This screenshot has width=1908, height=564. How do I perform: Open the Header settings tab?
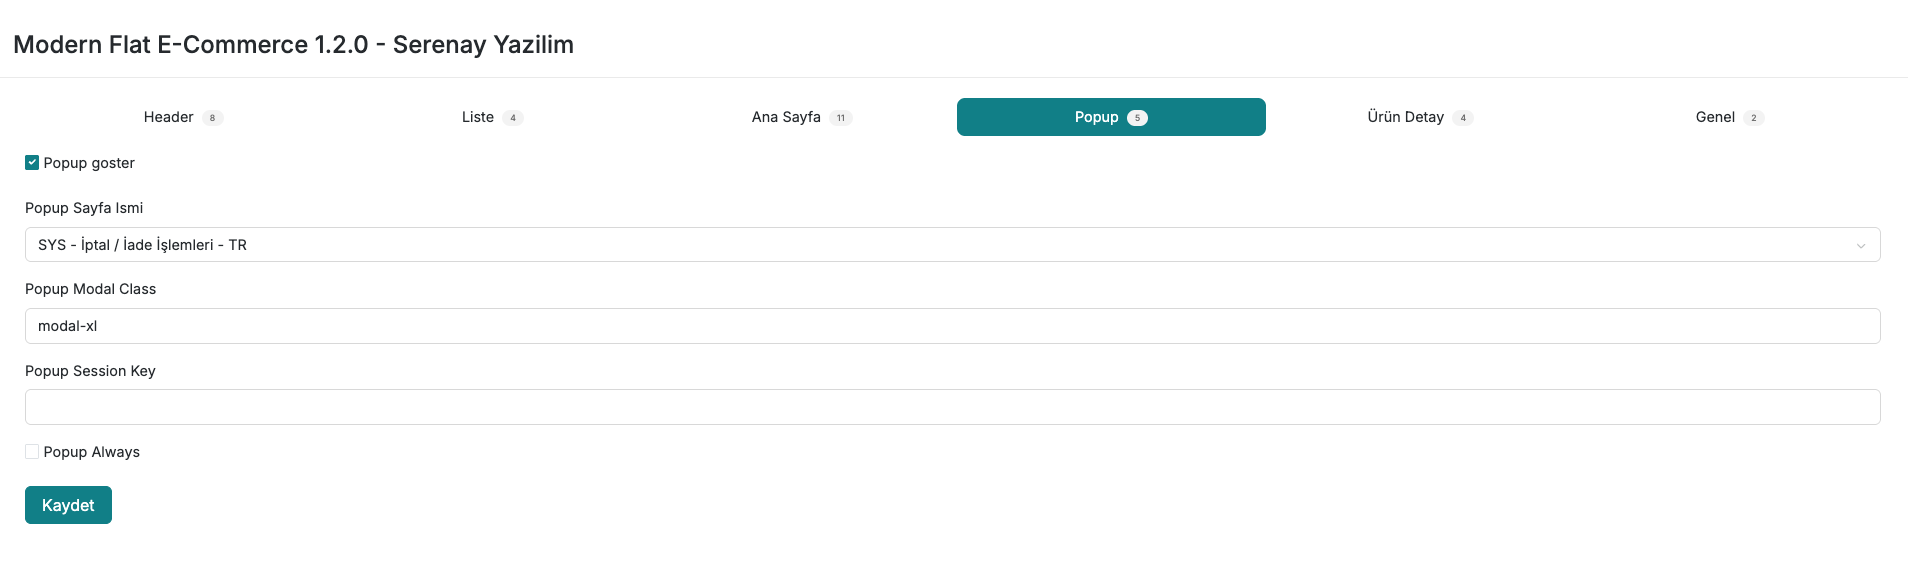[x=169, y=117]
